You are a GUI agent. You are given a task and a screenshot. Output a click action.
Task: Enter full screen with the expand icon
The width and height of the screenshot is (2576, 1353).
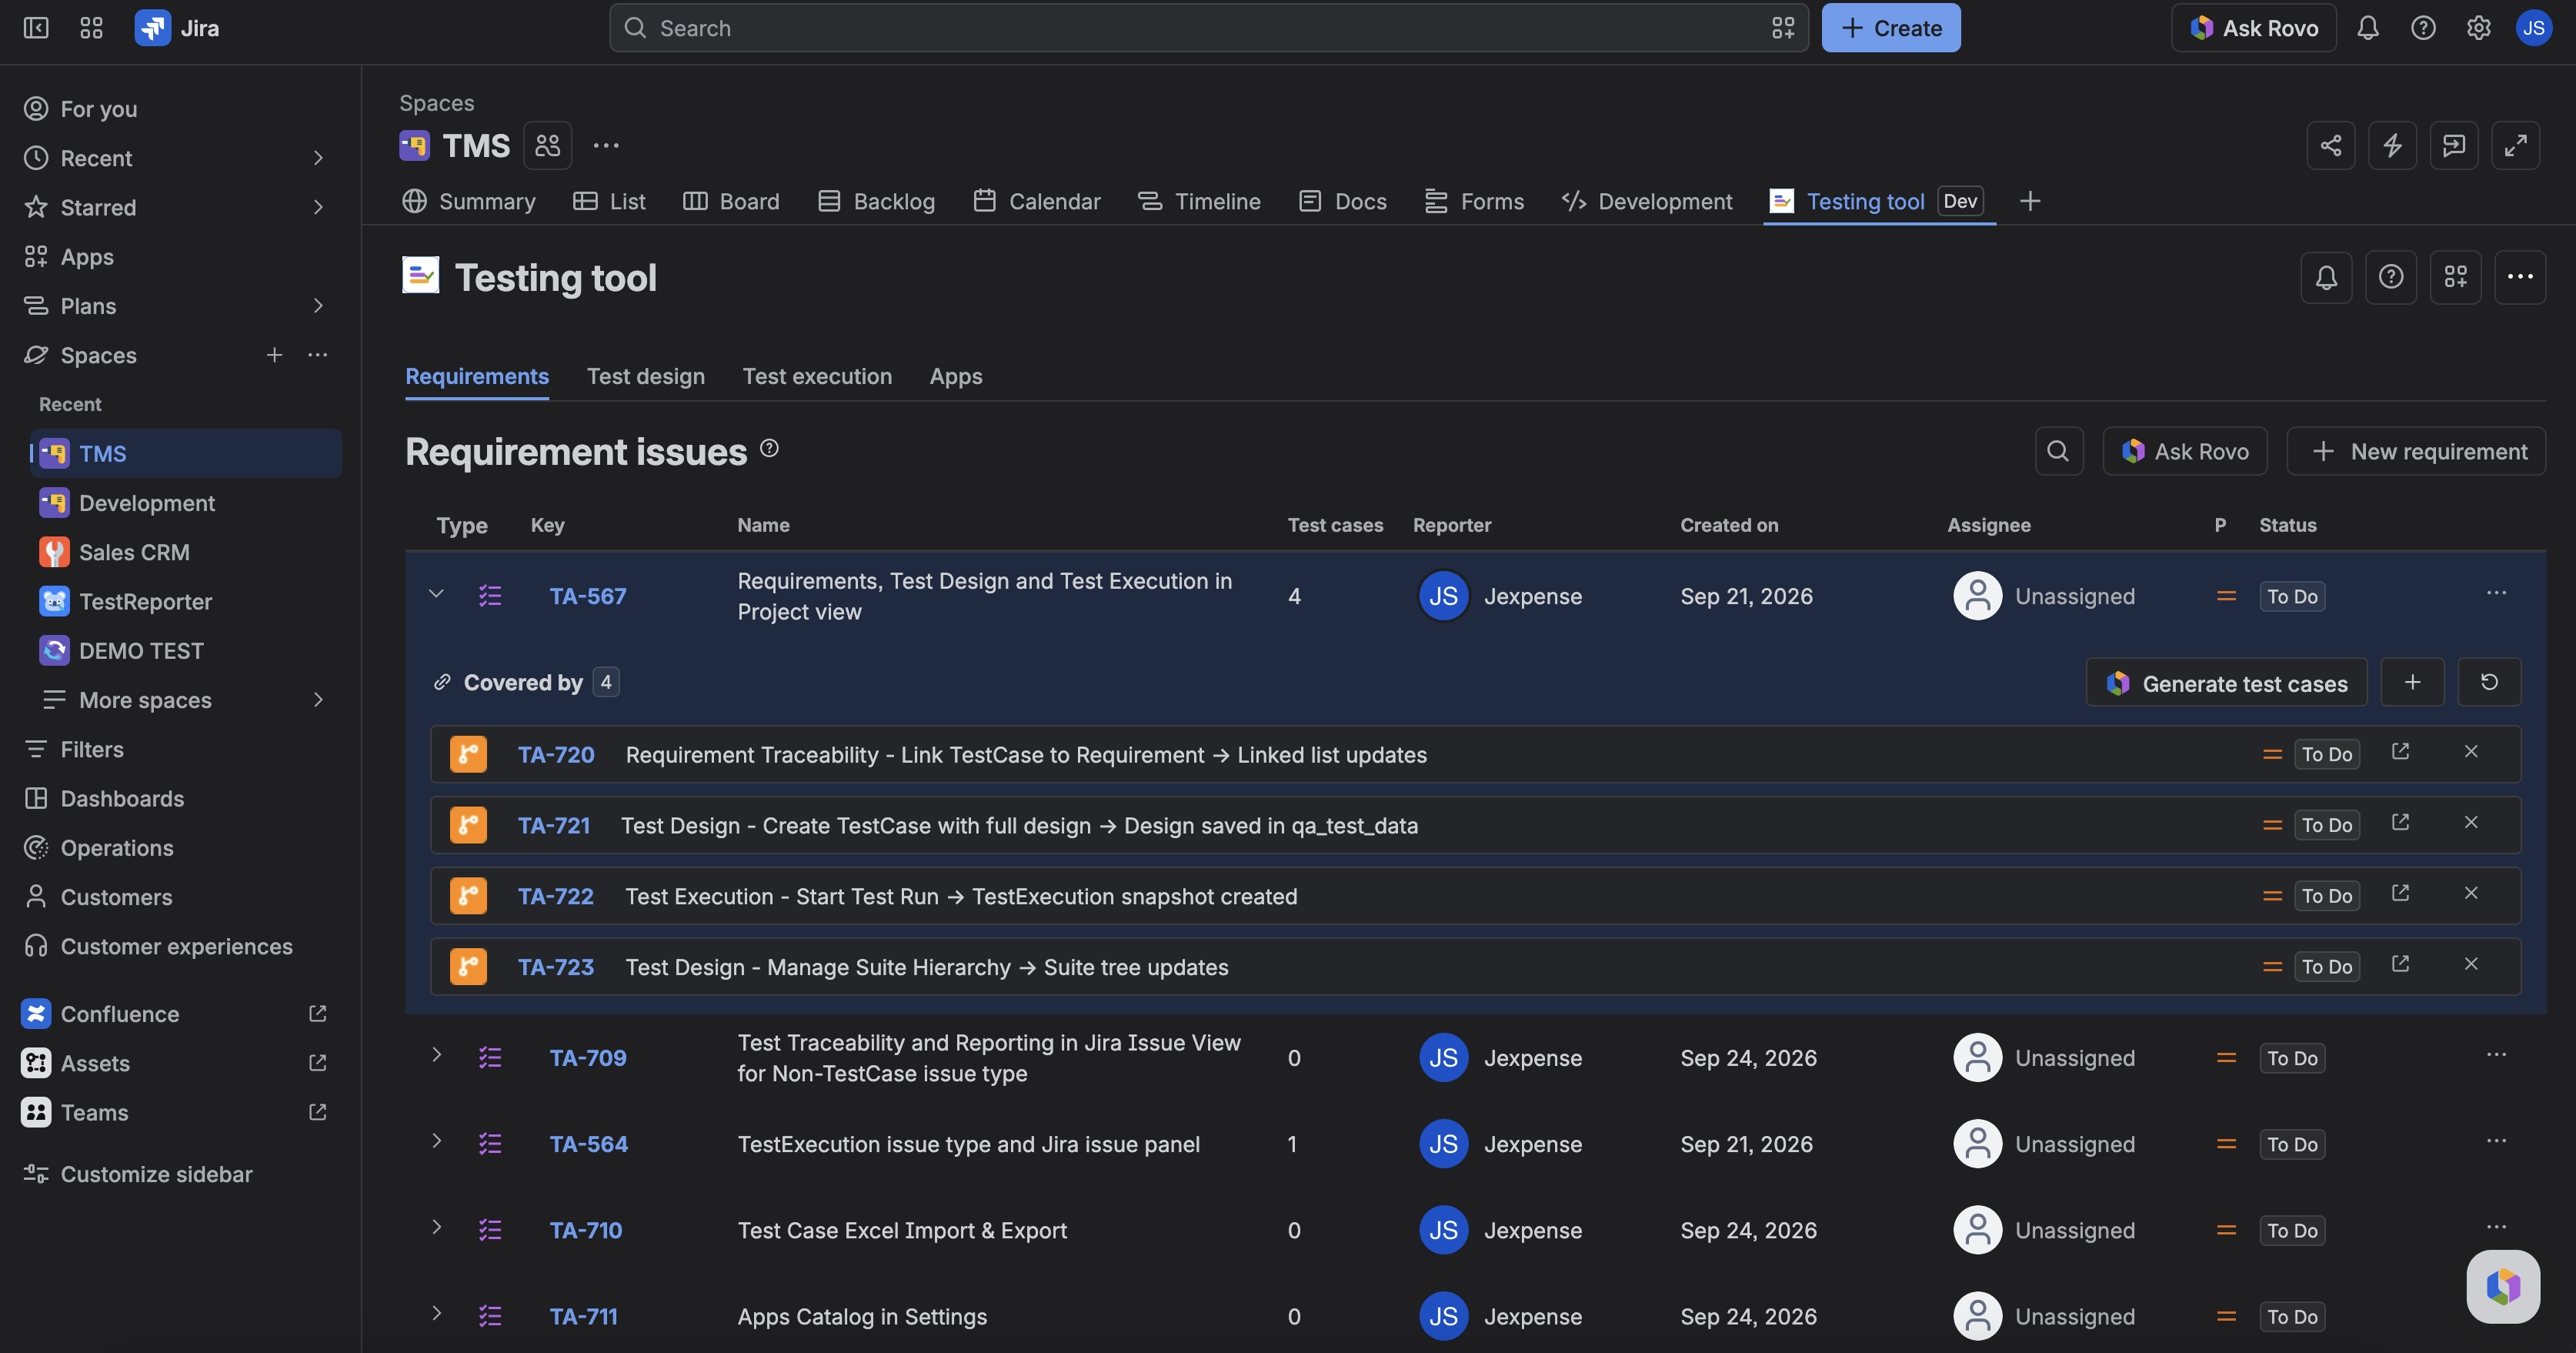[x=2516, y=146]
